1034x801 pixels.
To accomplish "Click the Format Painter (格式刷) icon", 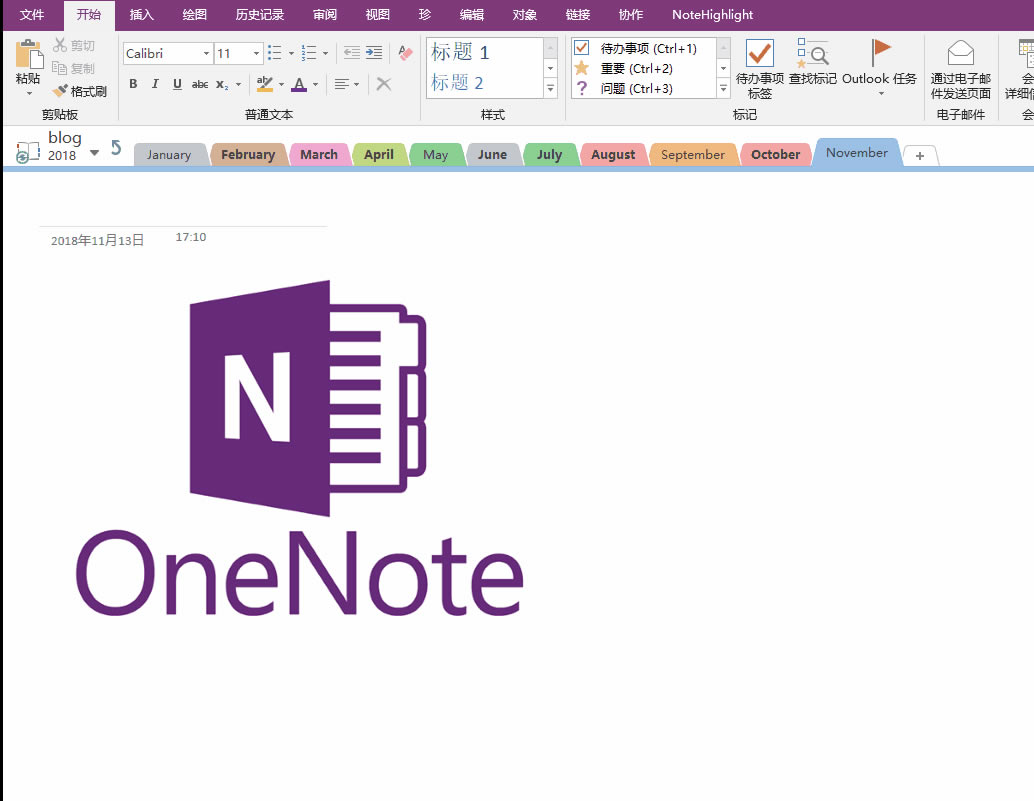I will (58, 90).
